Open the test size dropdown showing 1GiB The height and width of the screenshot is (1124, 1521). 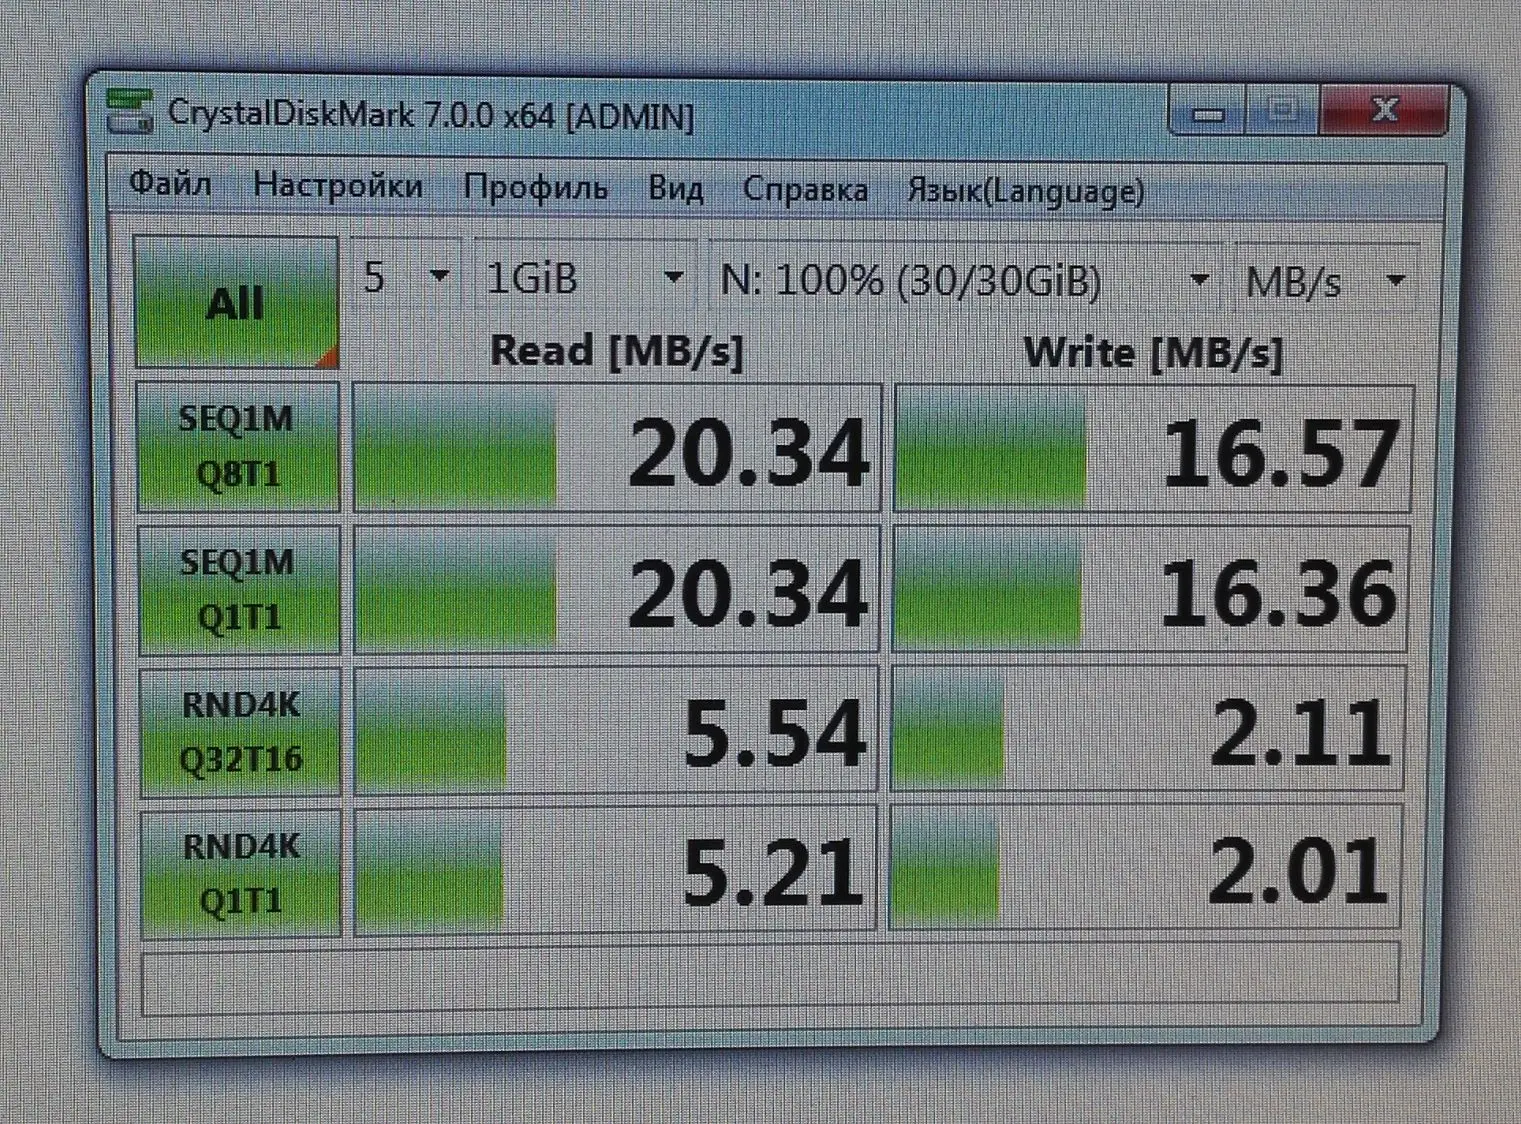point(584,278)
